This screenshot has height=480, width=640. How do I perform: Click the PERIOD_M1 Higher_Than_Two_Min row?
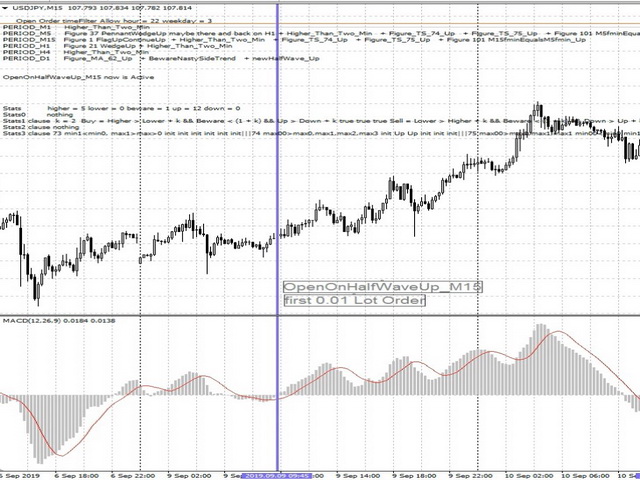[76, 27]
